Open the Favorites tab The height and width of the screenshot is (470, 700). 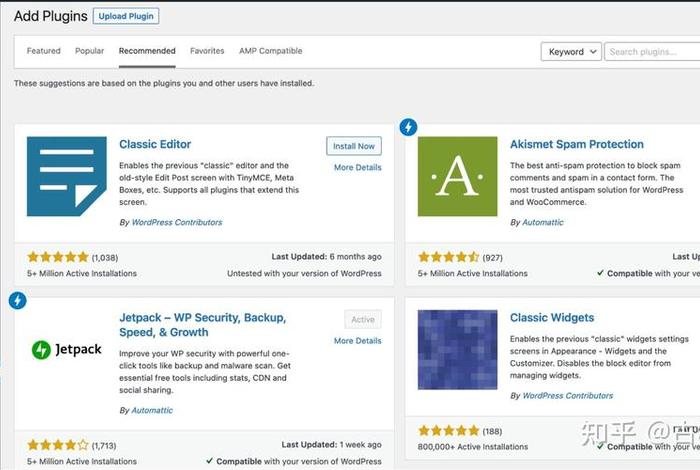207,51
